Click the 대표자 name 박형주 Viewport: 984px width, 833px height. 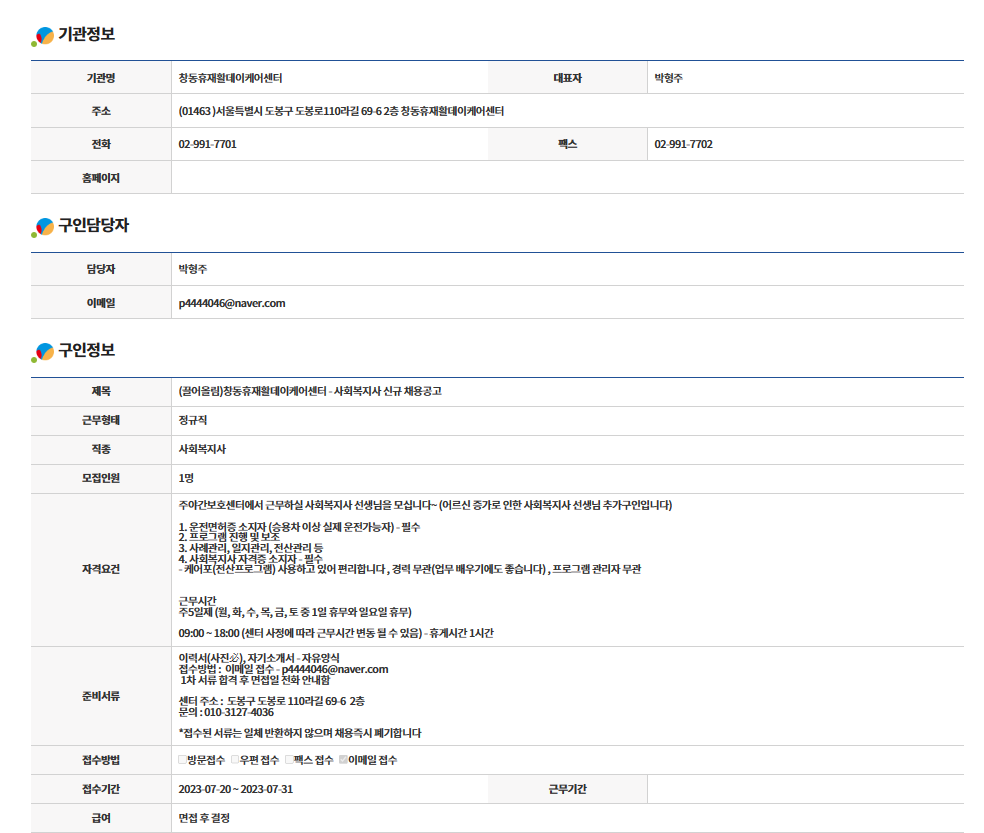pyautogui.click(x=669, y=78)
